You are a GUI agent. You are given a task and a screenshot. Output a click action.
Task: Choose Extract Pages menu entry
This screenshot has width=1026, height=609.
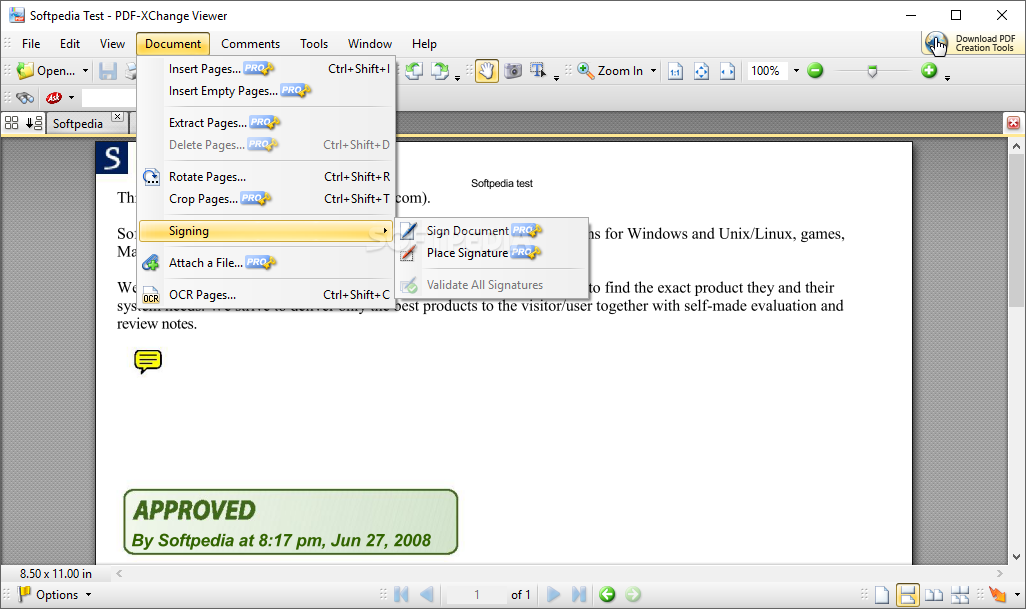266,123
